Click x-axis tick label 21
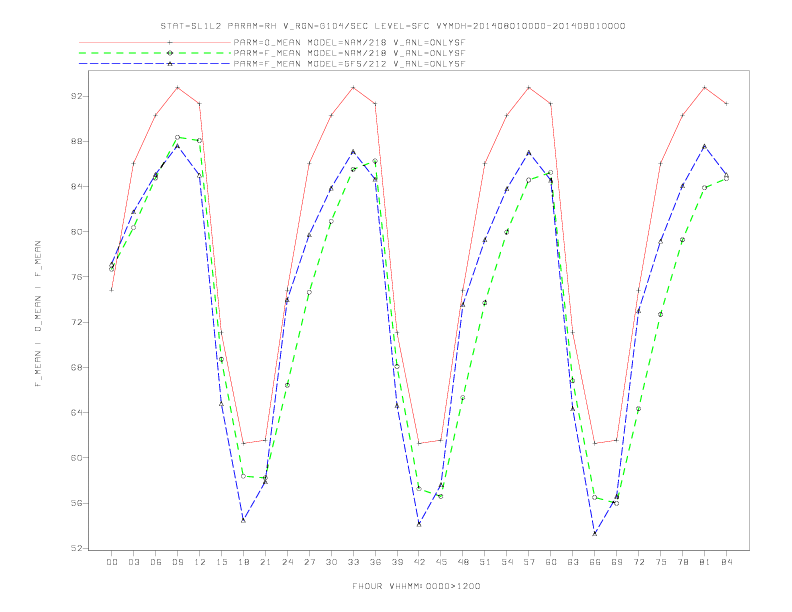 pos(265,562)
